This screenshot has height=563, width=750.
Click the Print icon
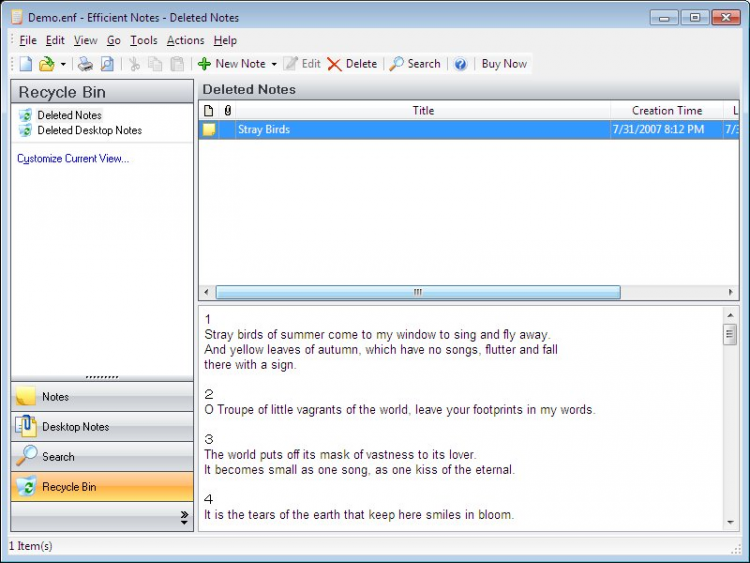tap(86, 64)
